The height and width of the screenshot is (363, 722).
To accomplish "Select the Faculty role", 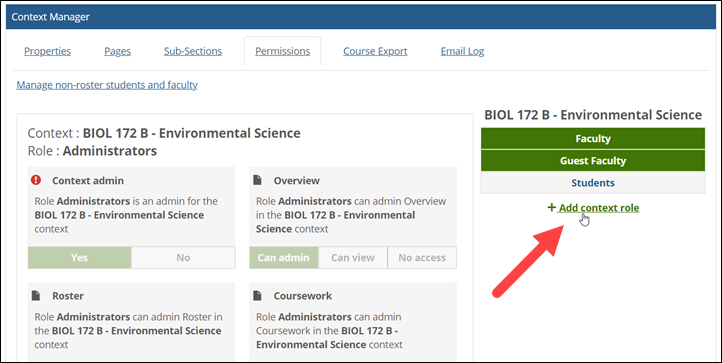I will pyautogui.click(x=593, y=139).
